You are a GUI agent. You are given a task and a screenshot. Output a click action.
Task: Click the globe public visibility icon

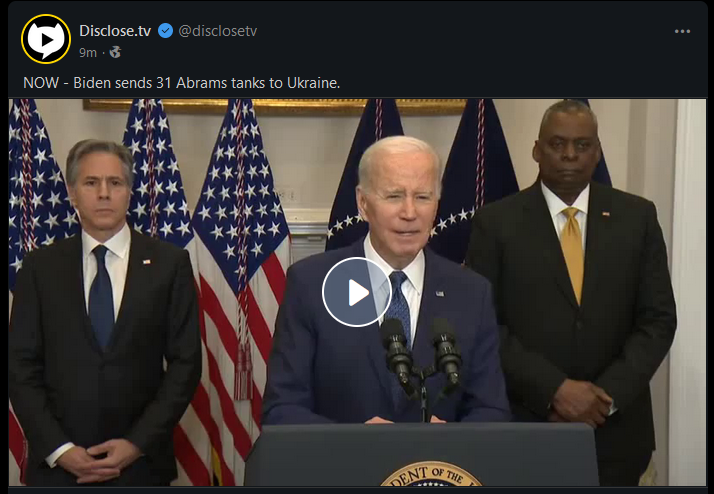click(x=116, y=52)
